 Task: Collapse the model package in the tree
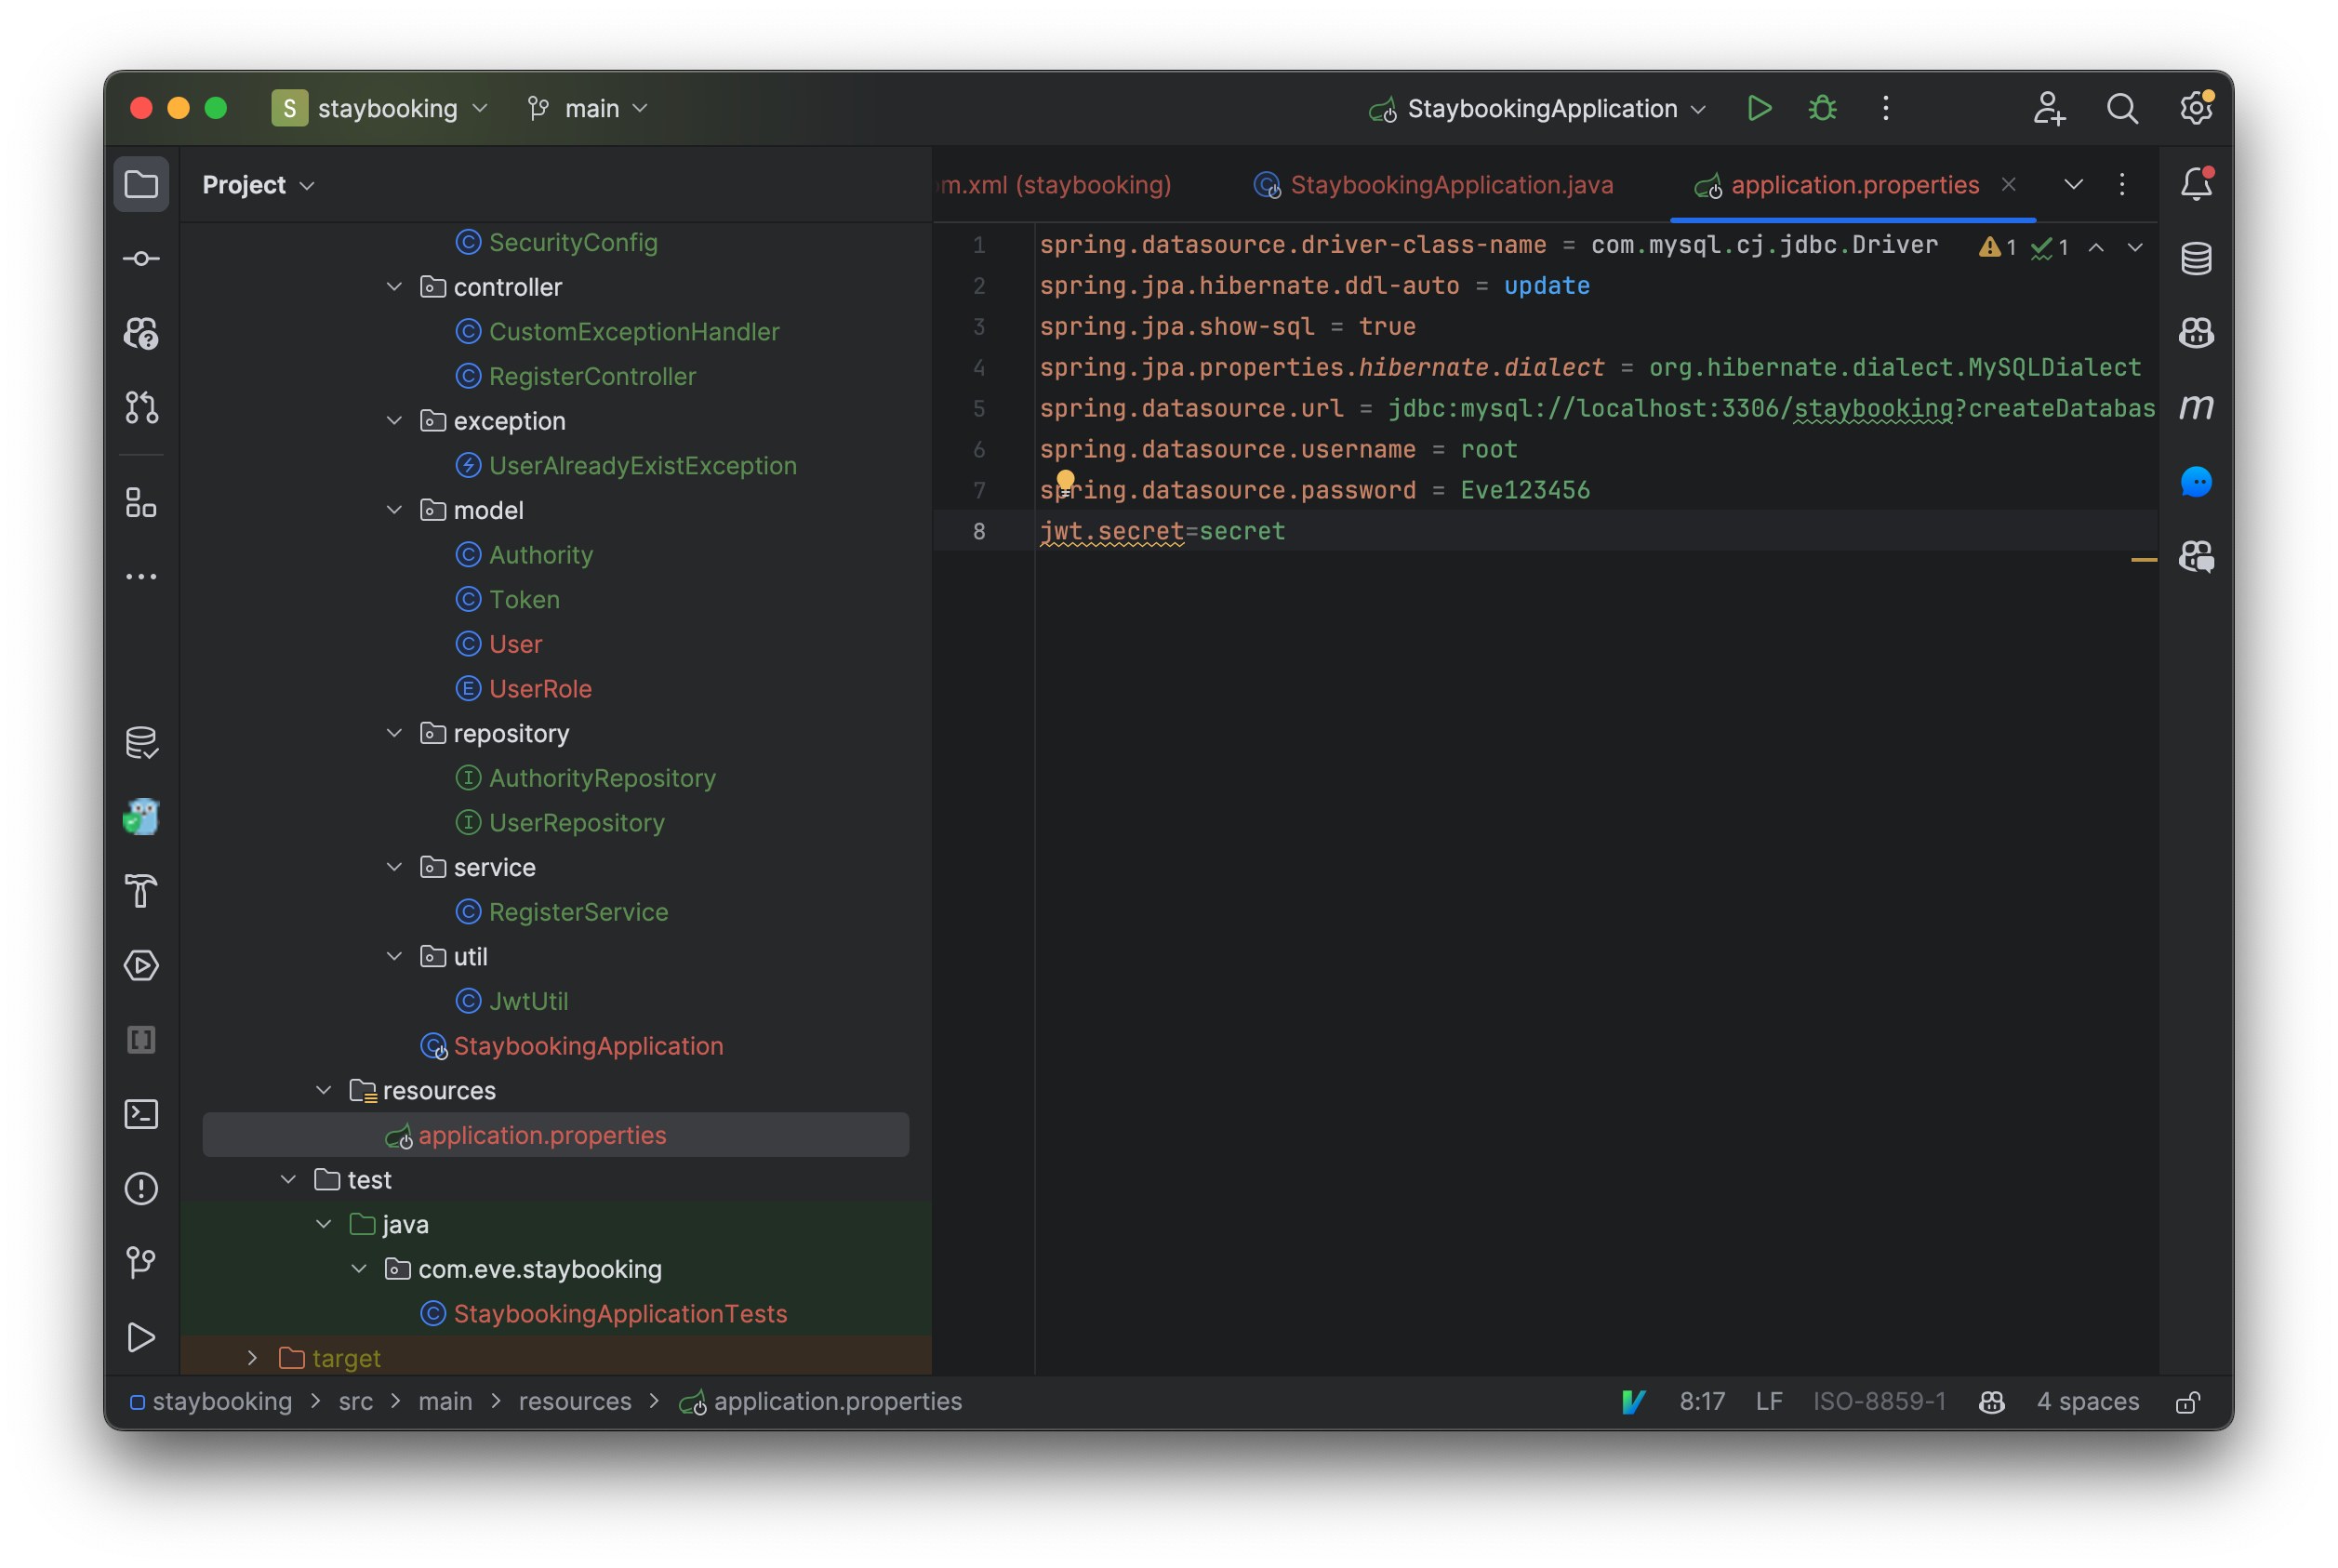[393, 509]
